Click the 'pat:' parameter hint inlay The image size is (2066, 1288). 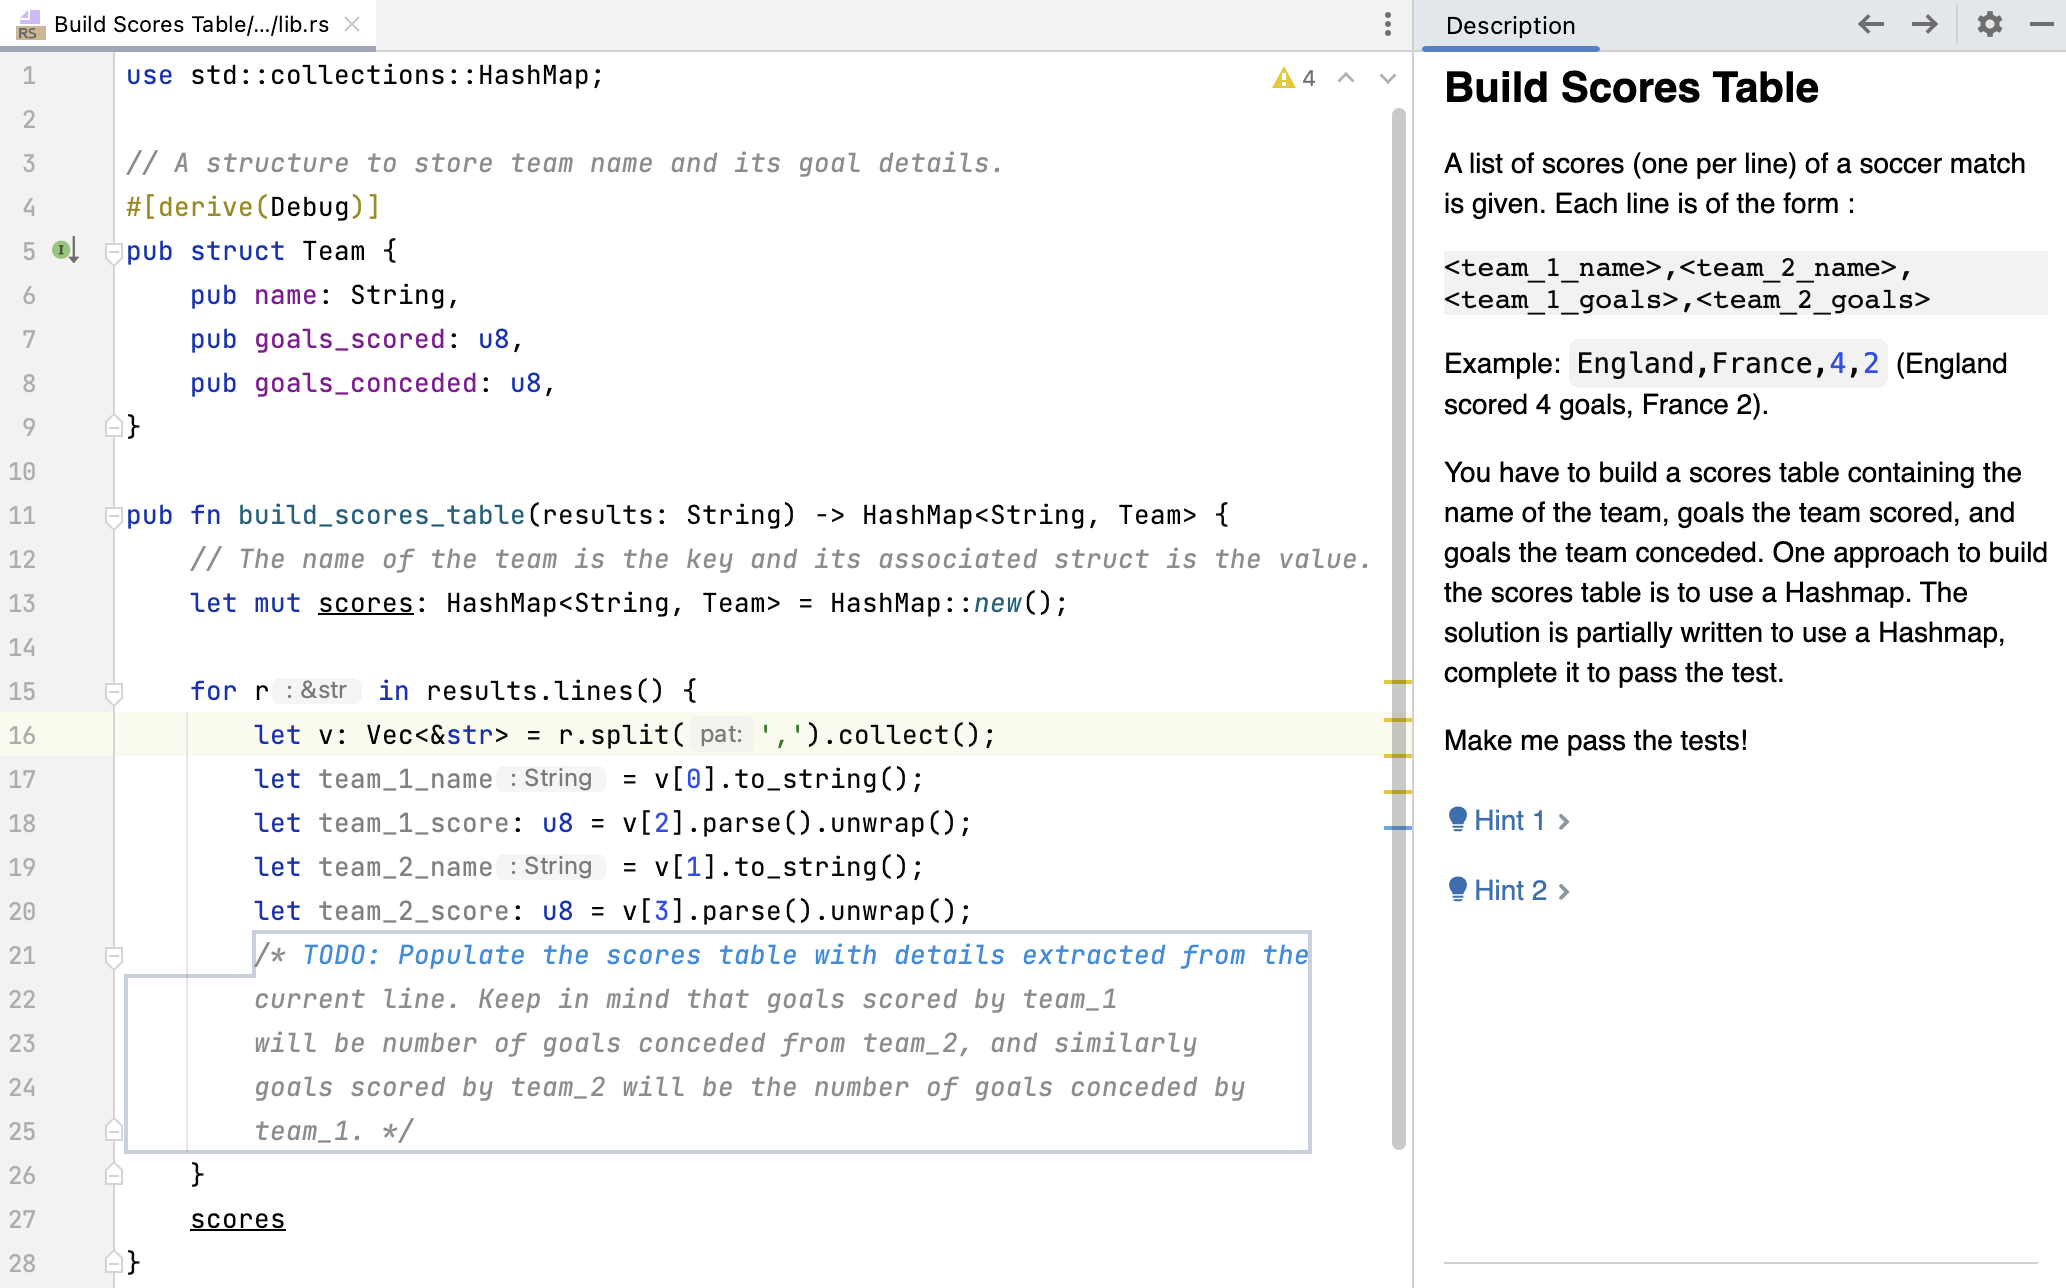tap(721, 735)
